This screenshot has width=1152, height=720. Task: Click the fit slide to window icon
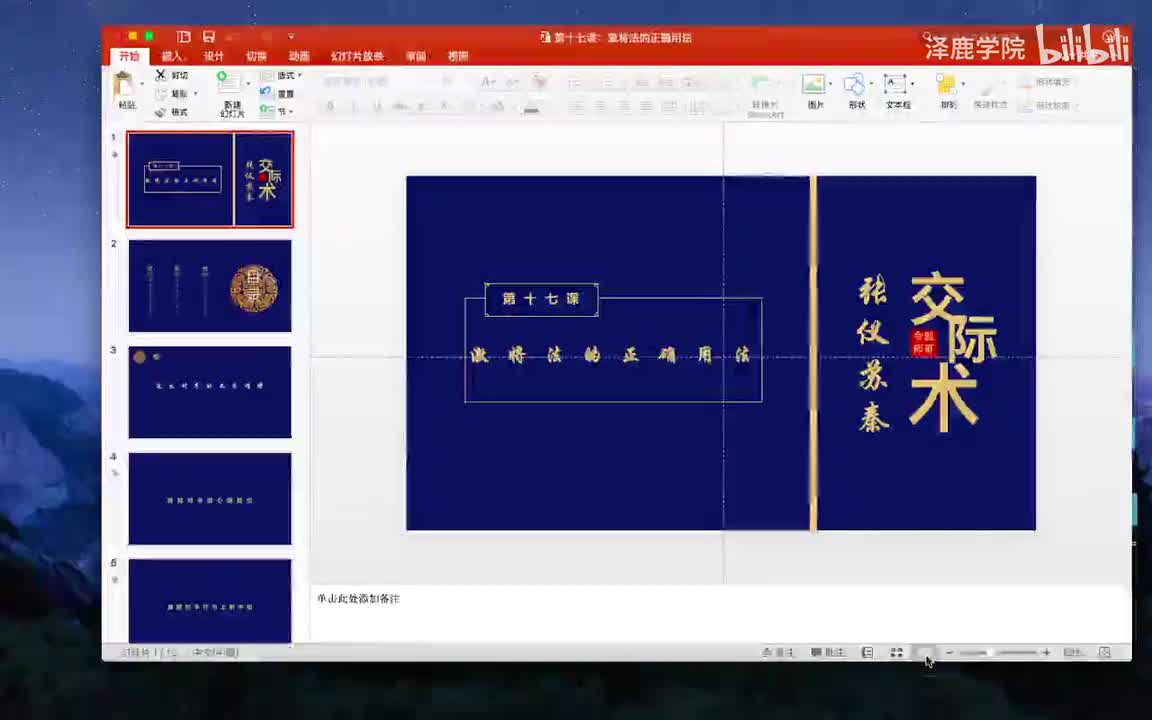[1104, 652]
